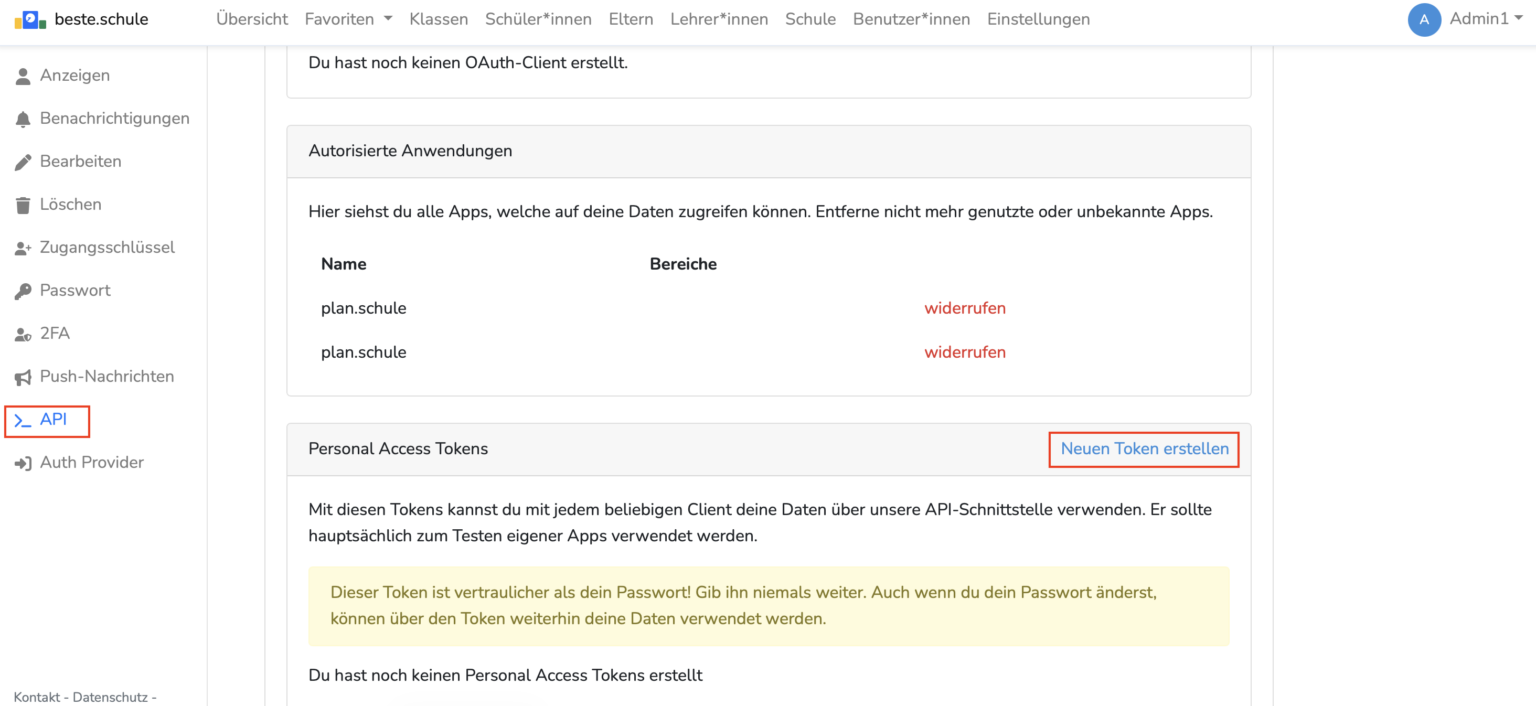Click the Löschen trash icon
This screenshot has width=1536, height=706.
(x=23, y=205)
